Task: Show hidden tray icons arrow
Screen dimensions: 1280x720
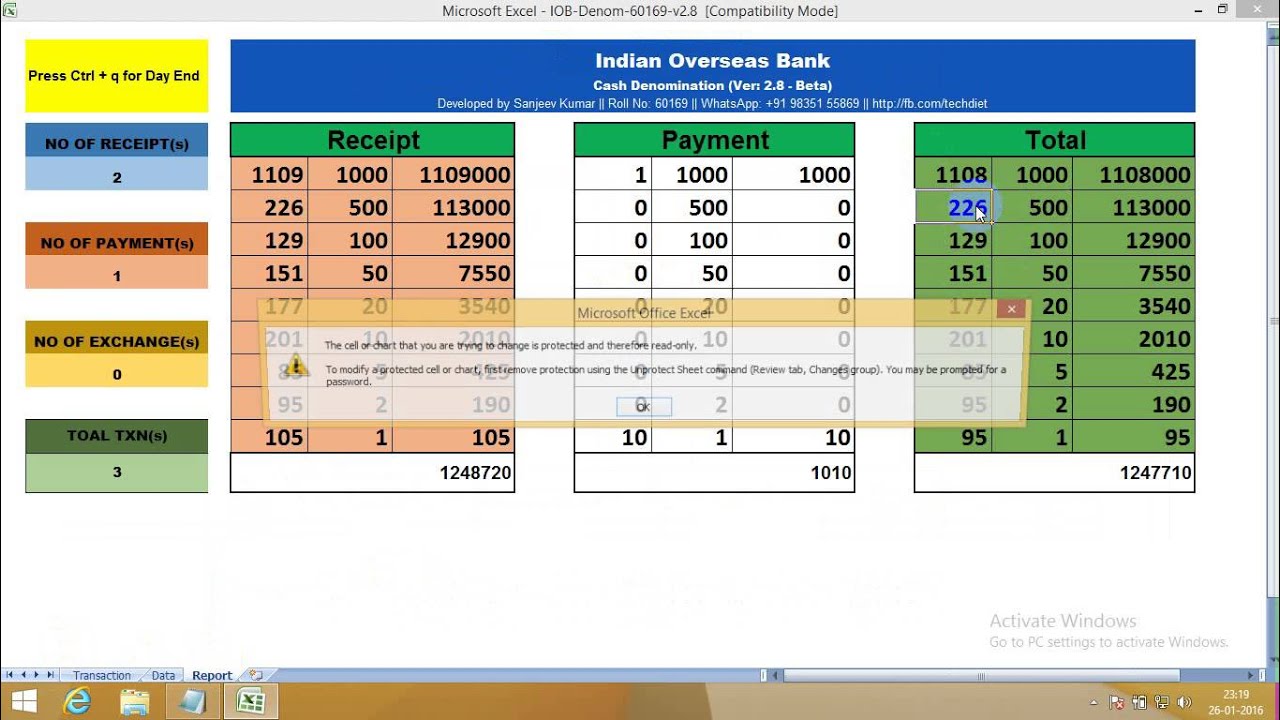Action: tap(1093, 702)
